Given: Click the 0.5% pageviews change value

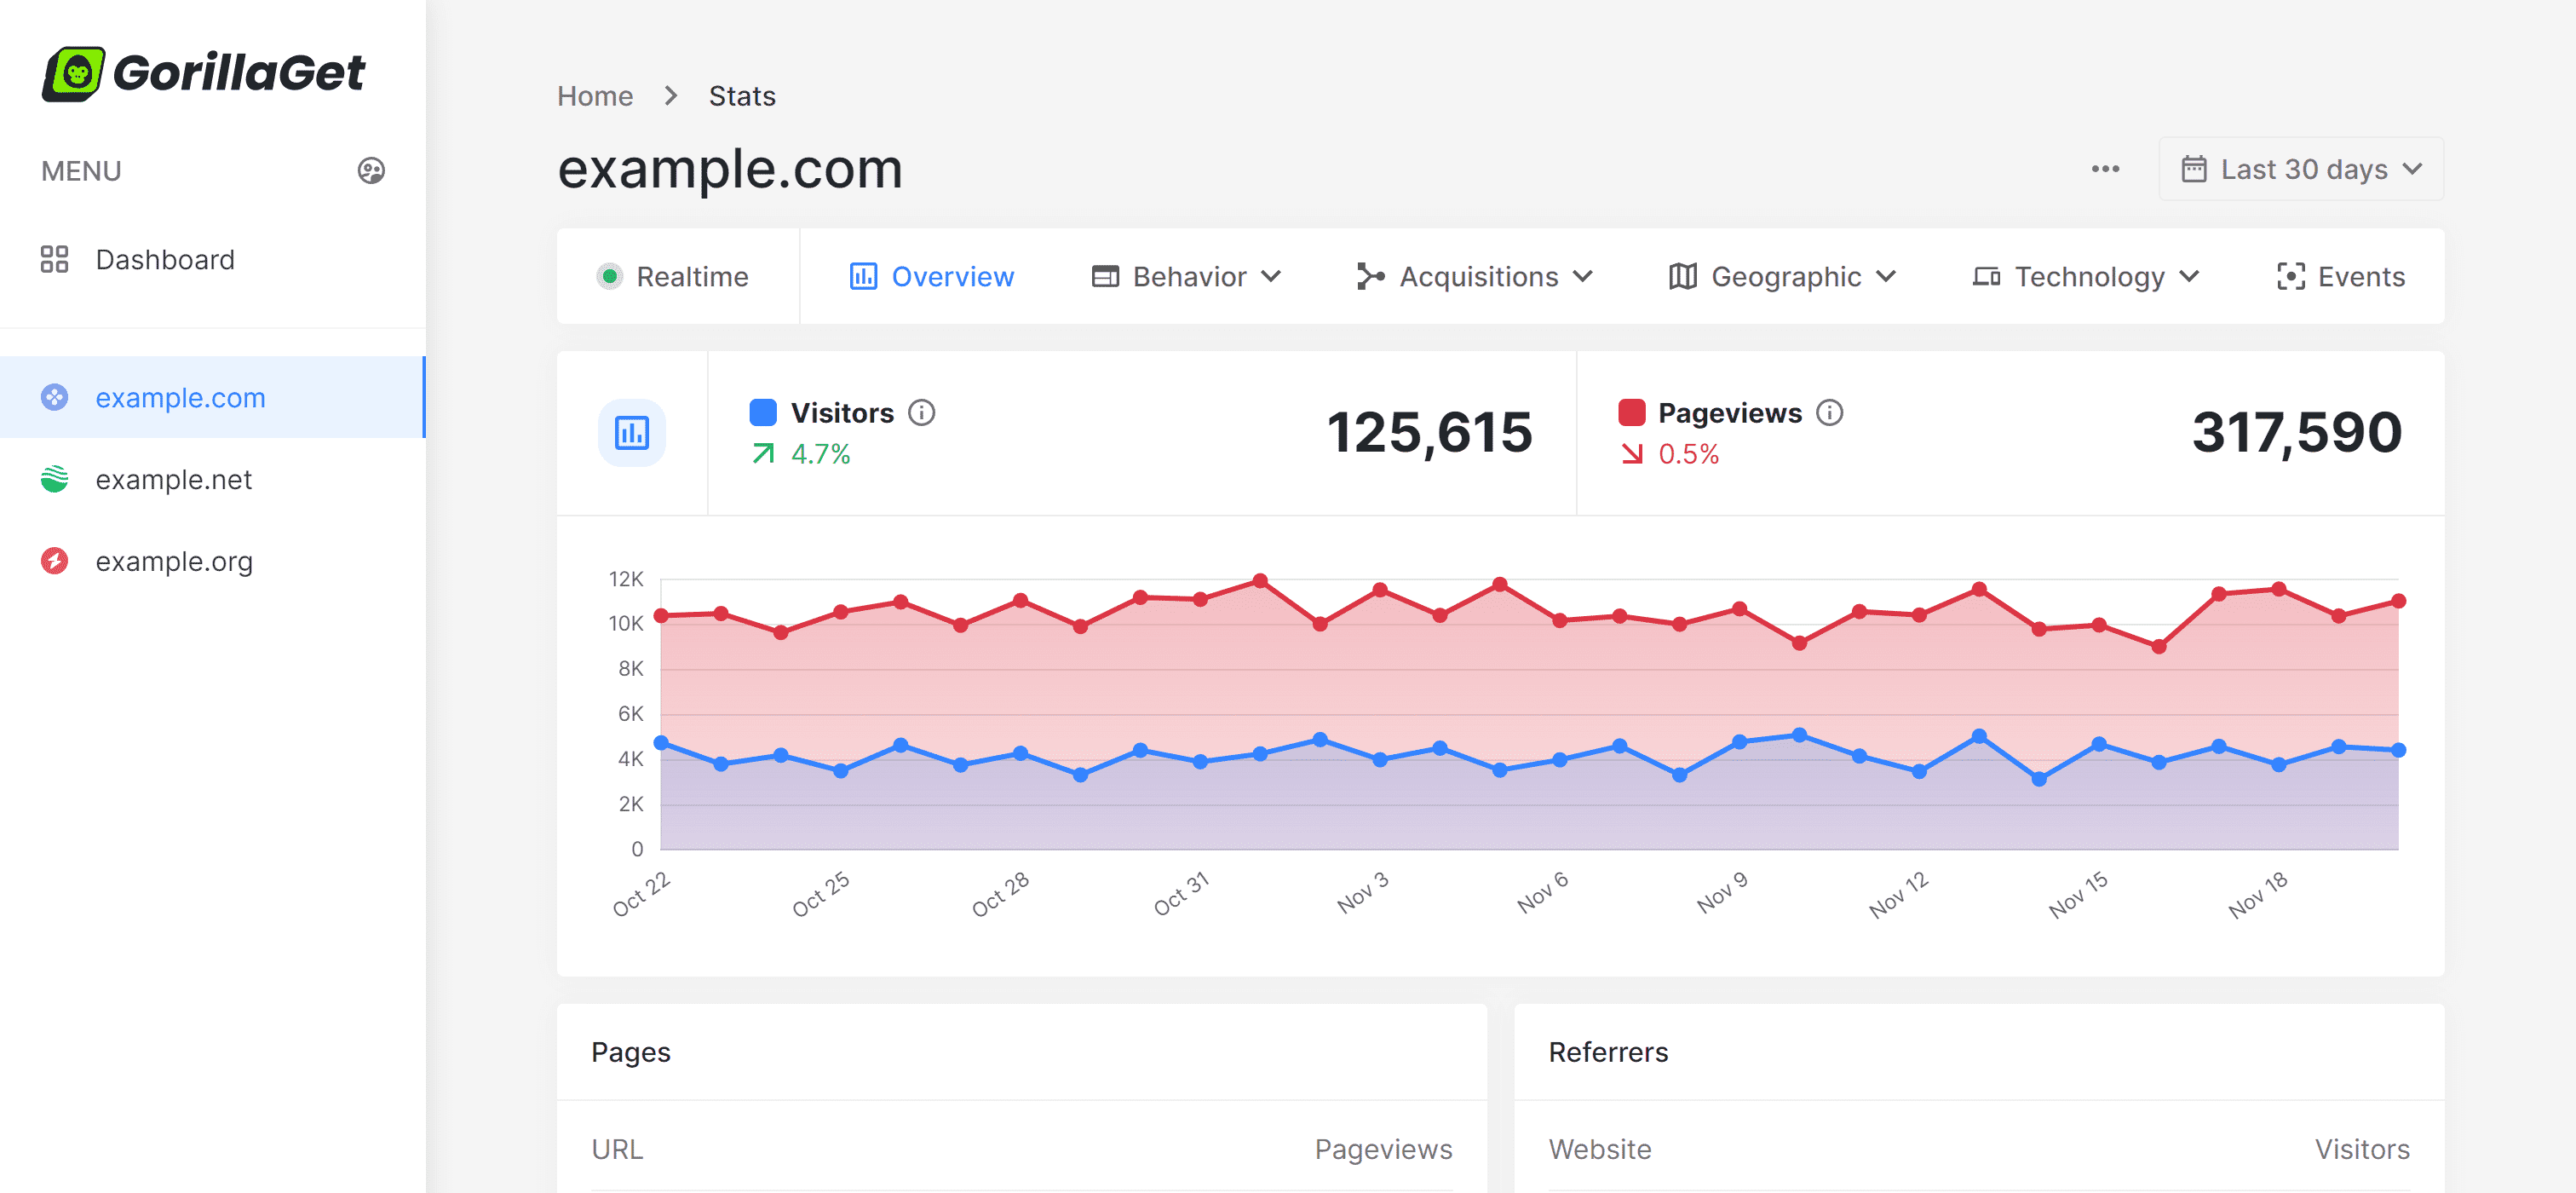Looking at the screenshot, I should [1688, 454].
